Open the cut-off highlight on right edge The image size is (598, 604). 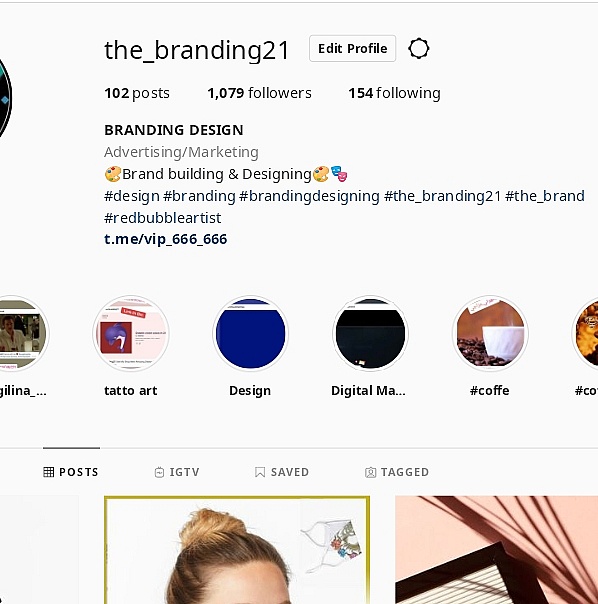tap(585, 333)
